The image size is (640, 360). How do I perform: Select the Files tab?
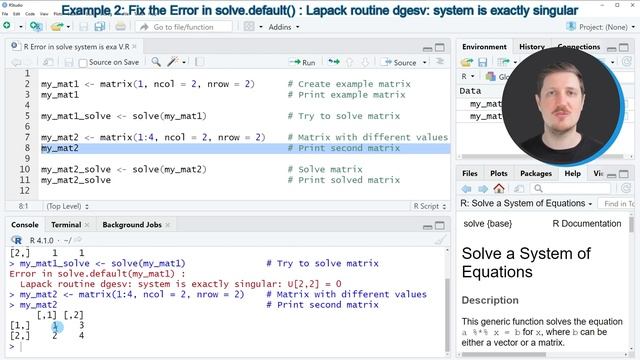(x=470, y=173)
